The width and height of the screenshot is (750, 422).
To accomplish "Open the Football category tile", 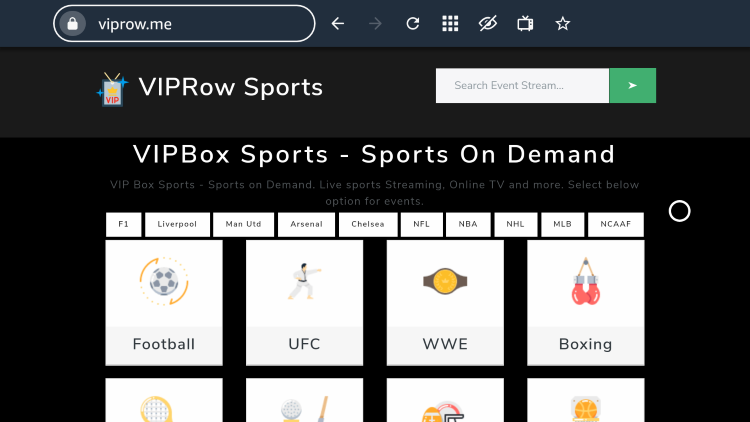I will click(x=164, y=297).
